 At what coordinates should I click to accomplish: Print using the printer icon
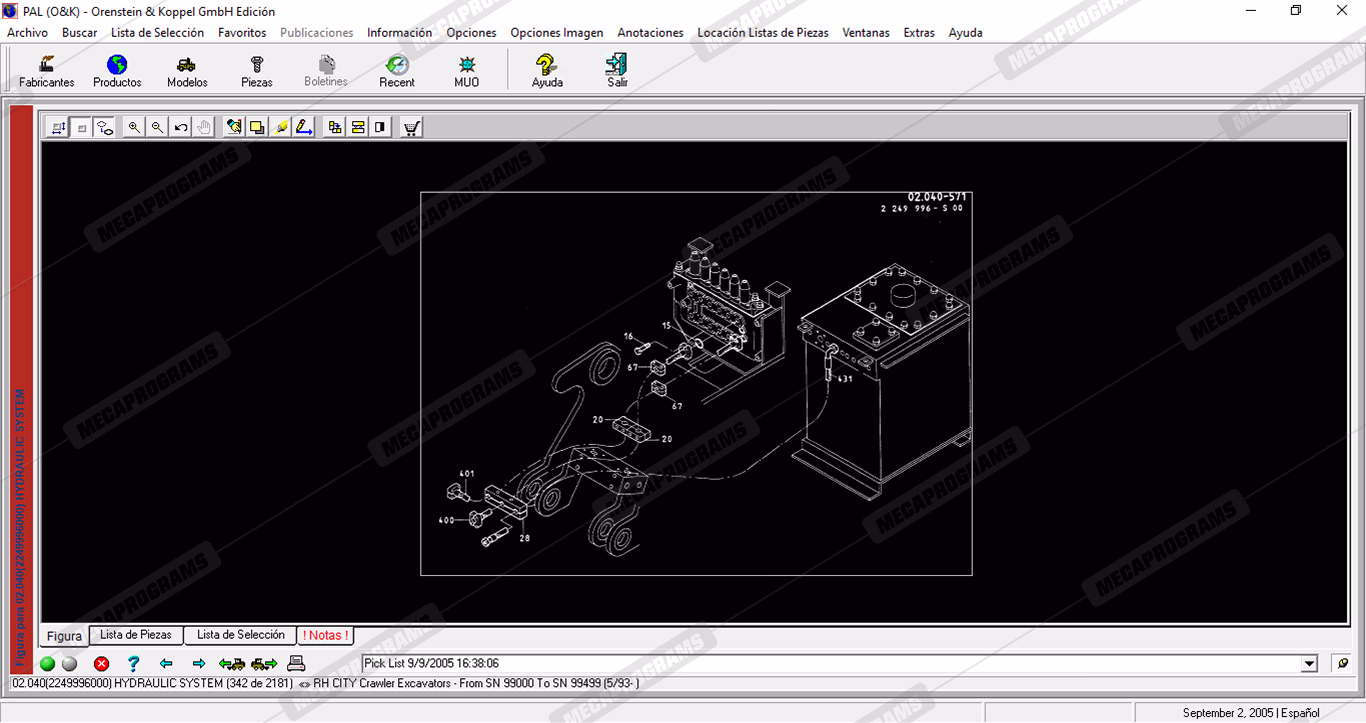[x=296, y=663]
